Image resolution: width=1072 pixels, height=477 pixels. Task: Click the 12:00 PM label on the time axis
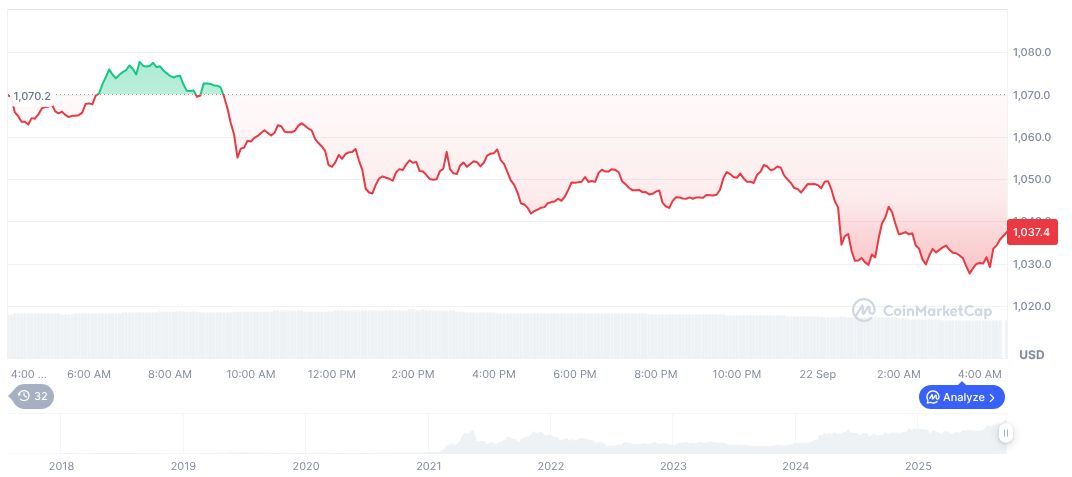click(x=331, y=374)
